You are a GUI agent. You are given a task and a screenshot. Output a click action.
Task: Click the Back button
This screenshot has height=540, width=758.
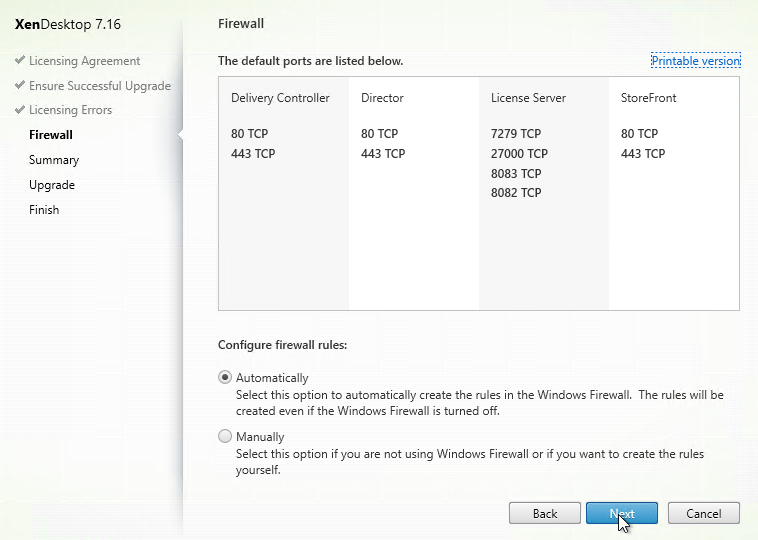545,513
